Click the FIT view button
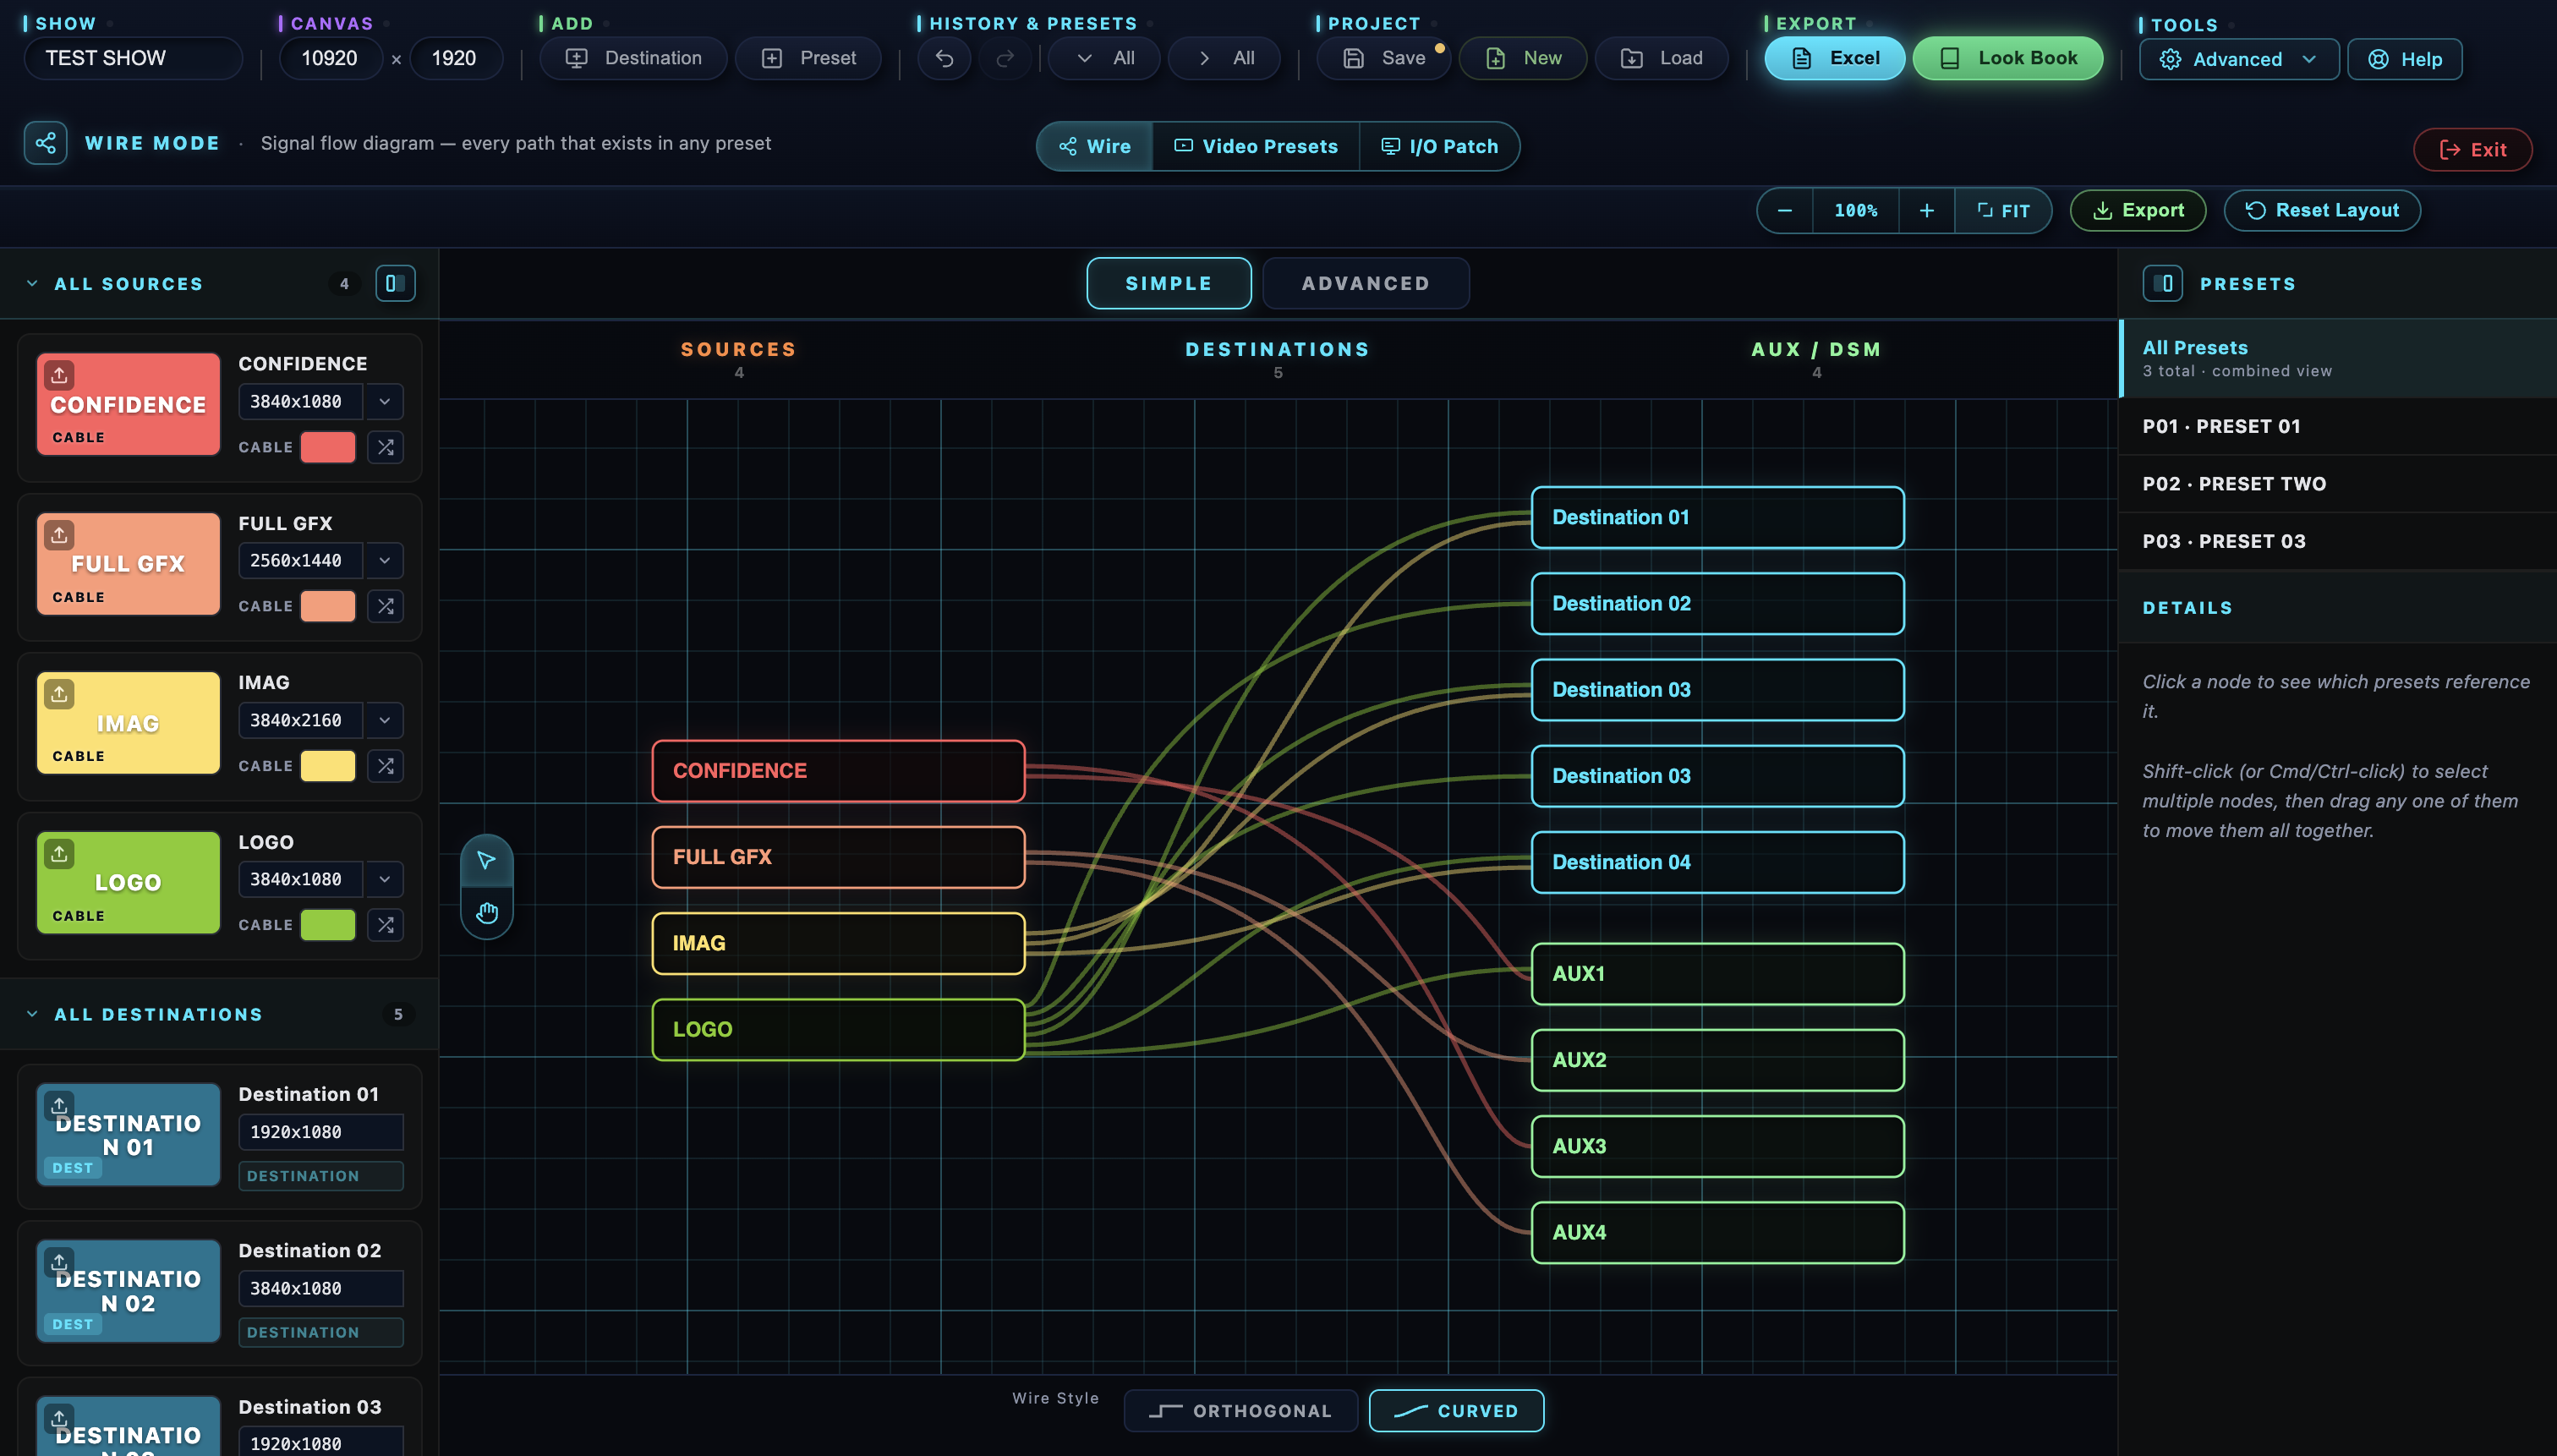This screenshot has width=2557, height=1456. click(2003, 210)
